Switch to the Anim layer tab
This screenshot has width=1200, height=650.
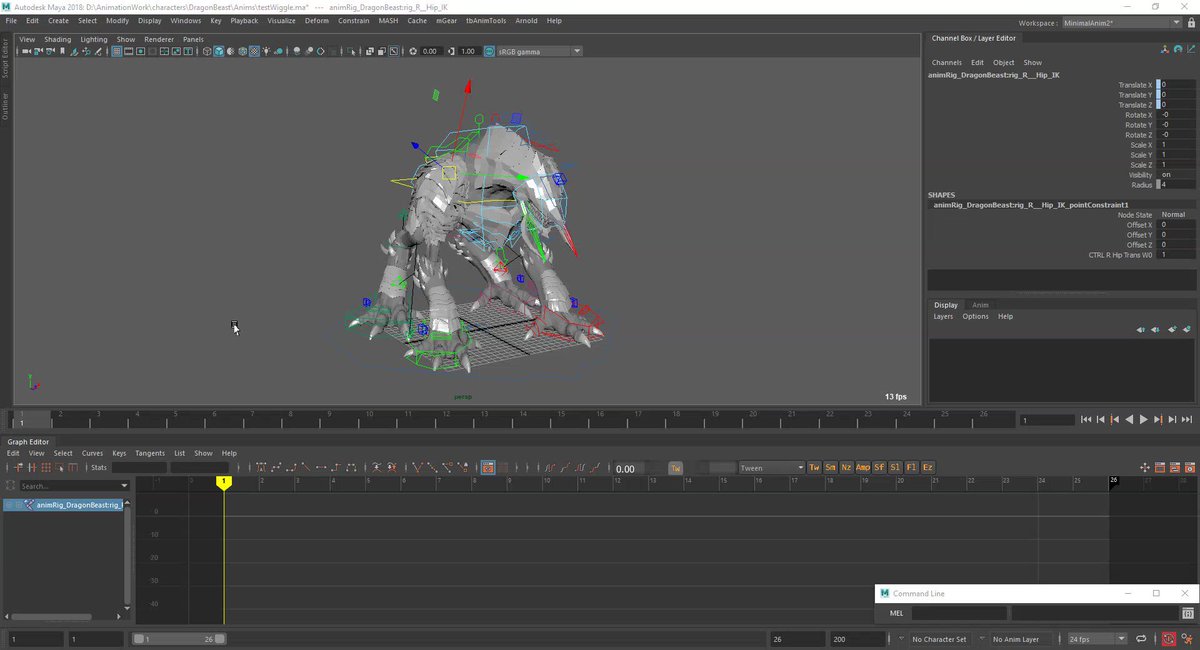pos(980,305)
